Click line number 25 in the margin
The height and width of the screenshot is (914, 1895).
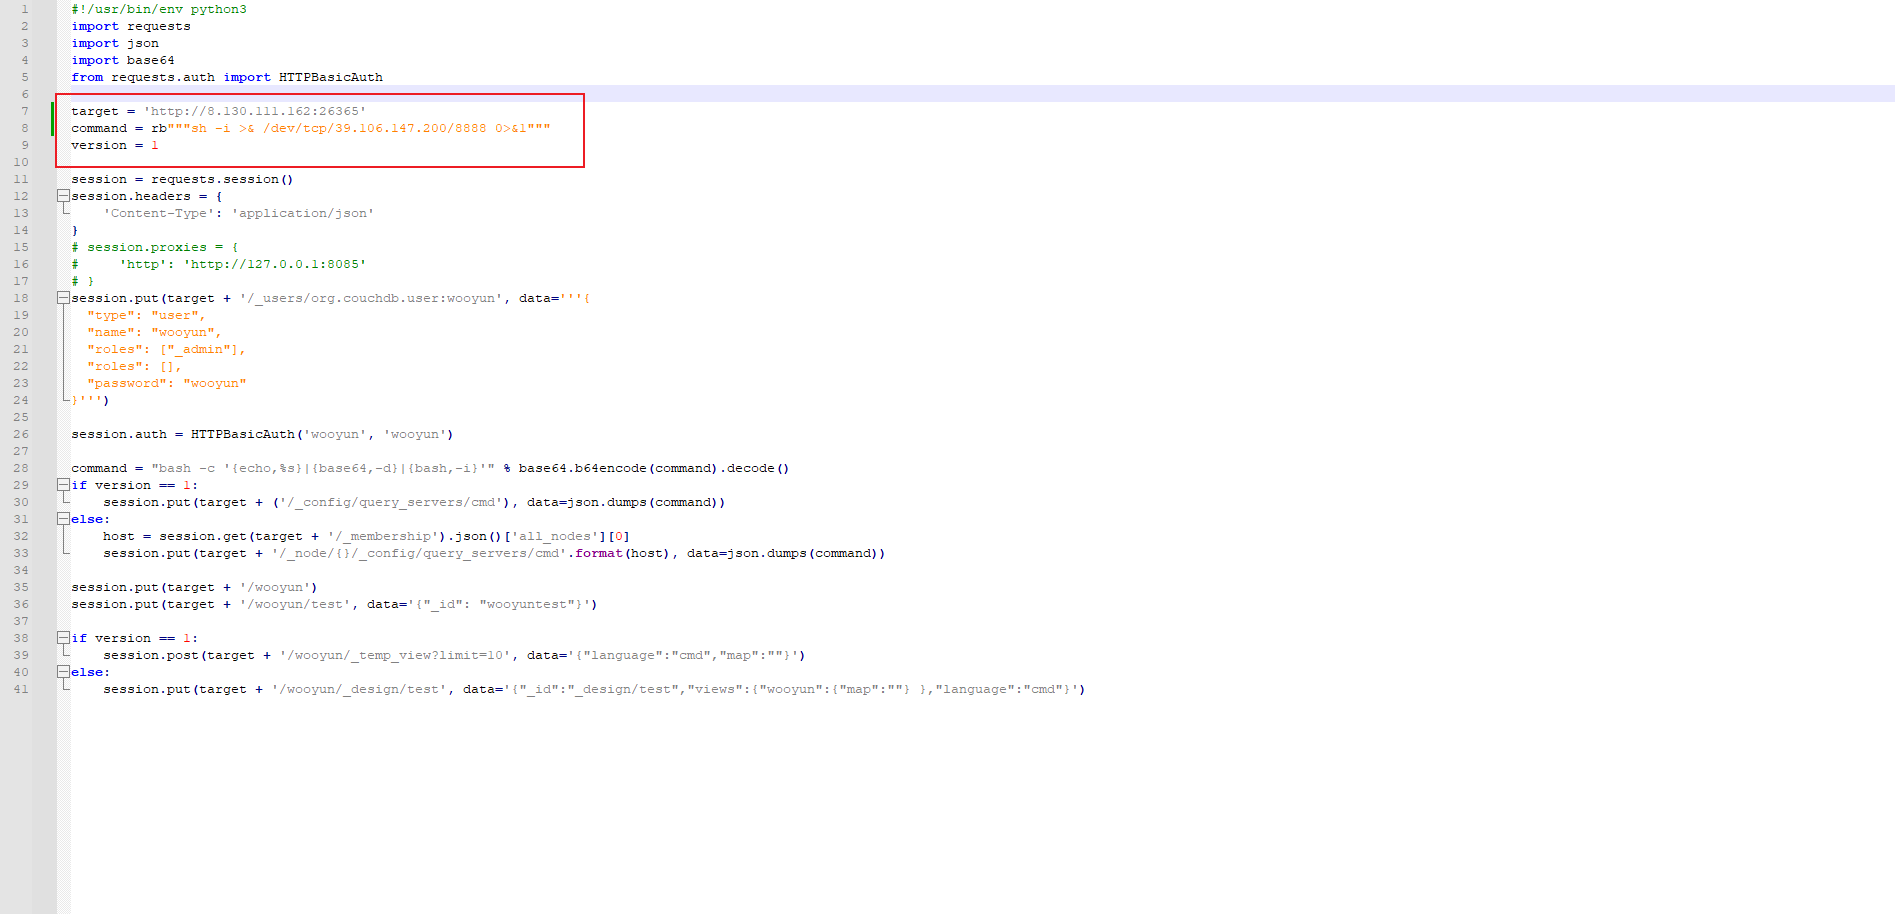21,417
